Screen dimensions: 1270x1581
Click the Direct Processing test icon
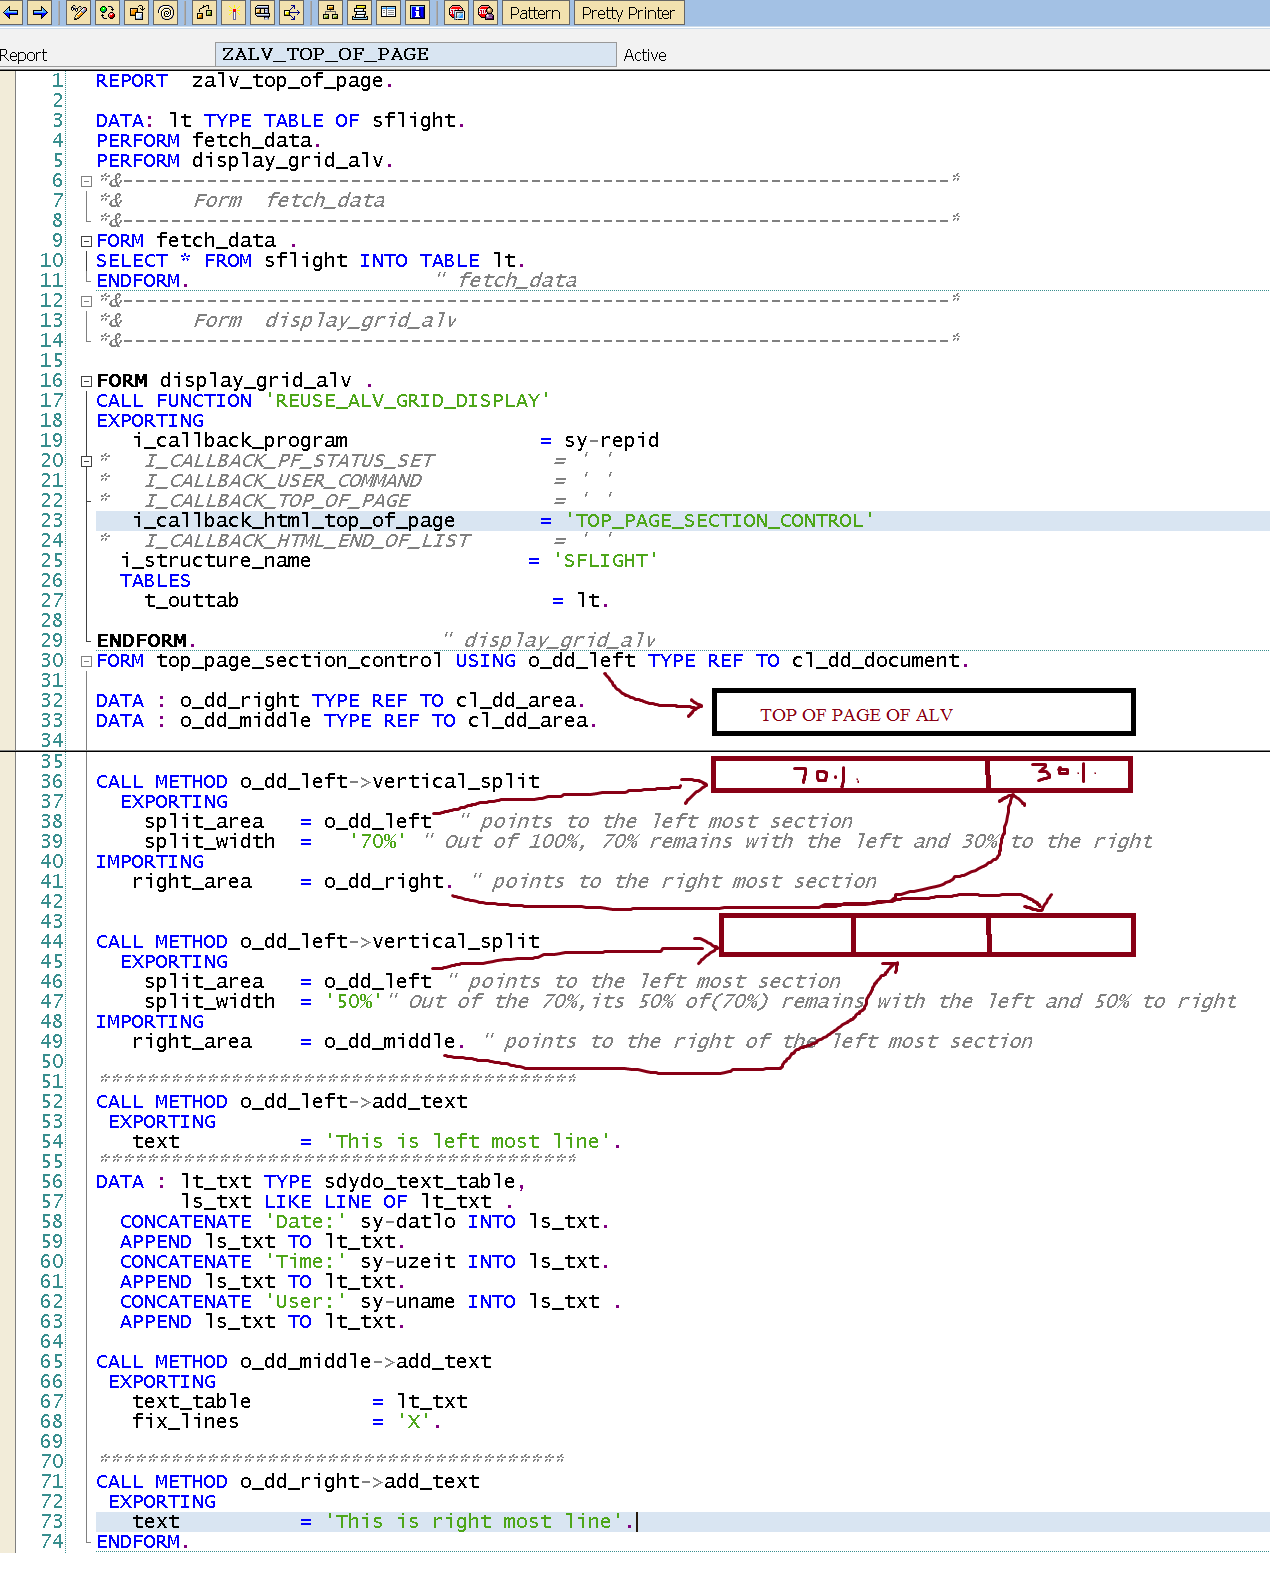click(x=263, y=12)
